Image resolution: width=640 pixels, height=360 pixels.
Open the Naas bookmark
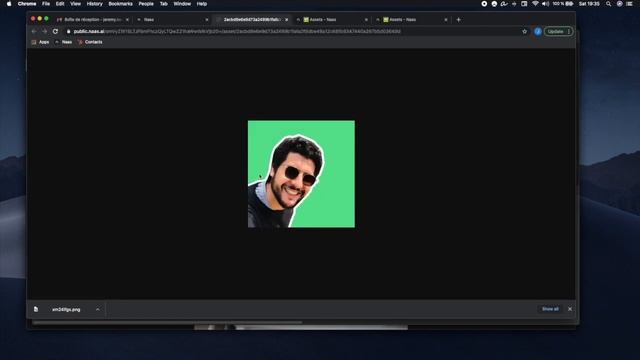coord(63,42)
